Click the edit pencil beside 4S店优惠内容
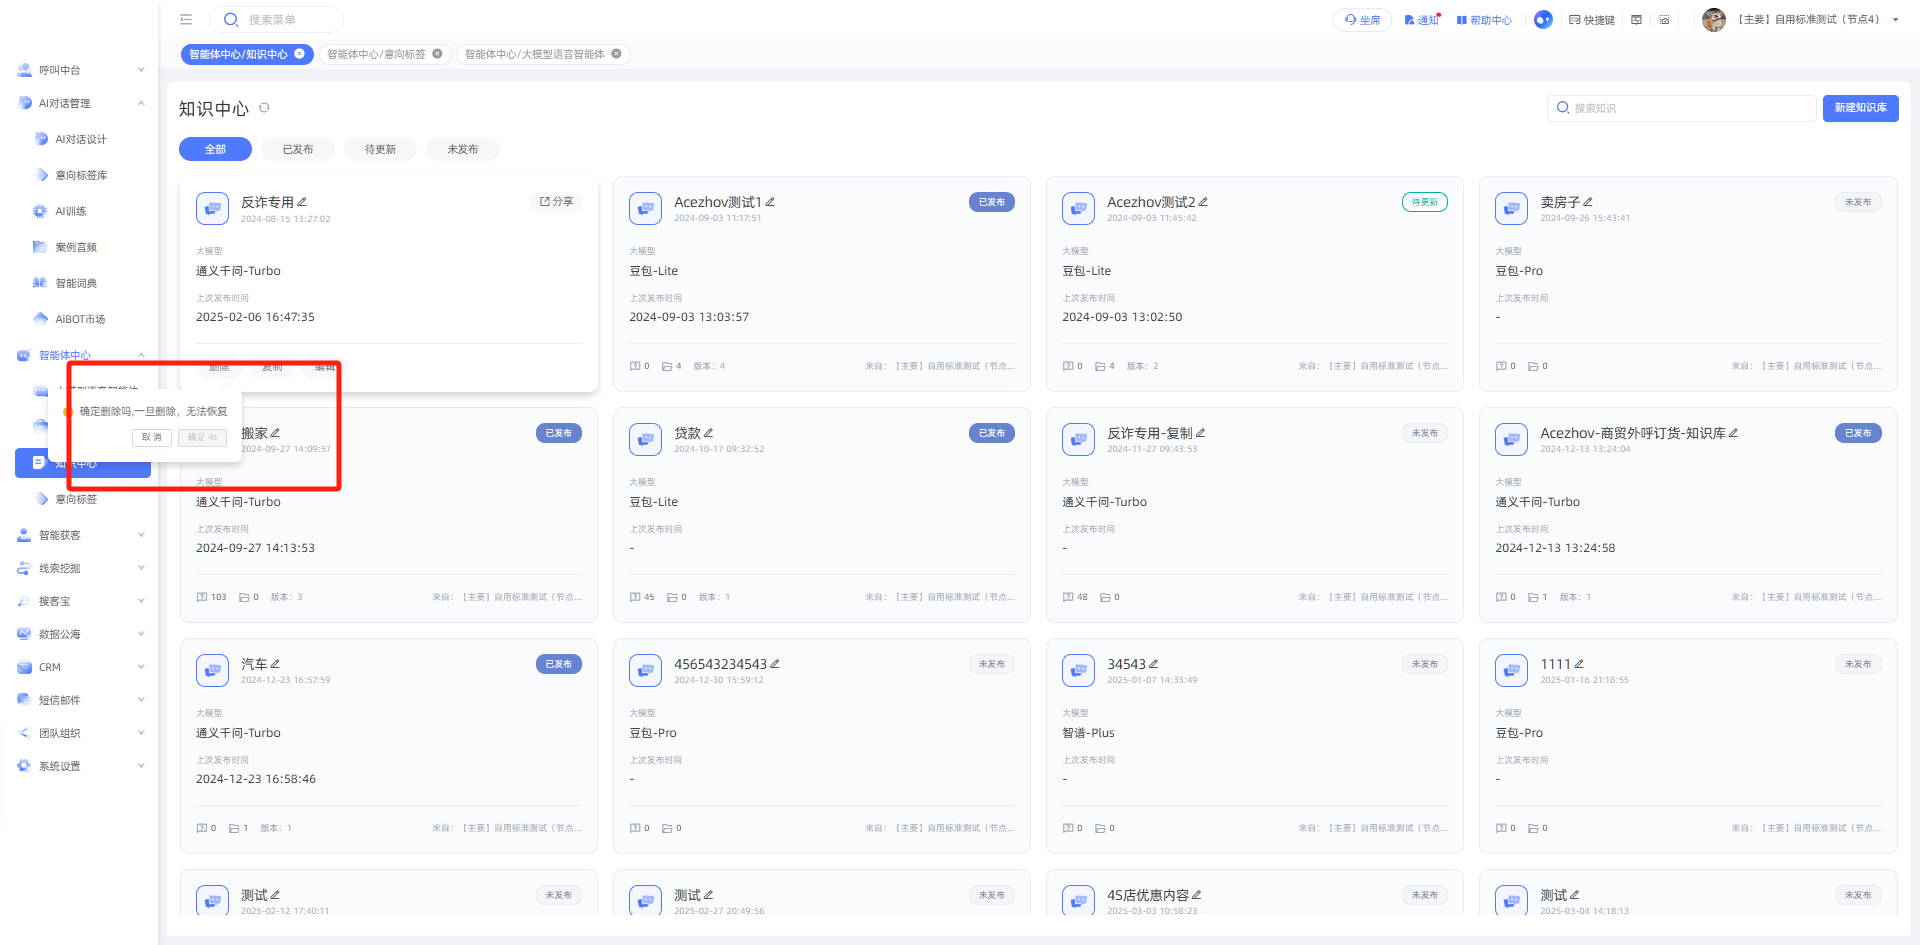This screenshot has width=1920, height=945. tap(1197, 895)
